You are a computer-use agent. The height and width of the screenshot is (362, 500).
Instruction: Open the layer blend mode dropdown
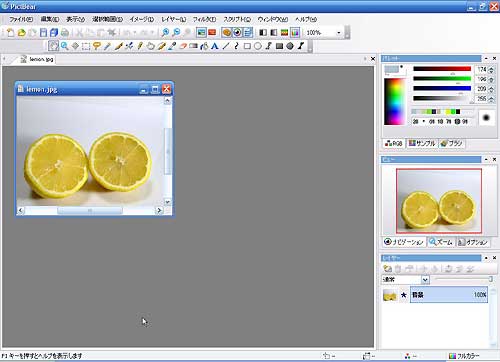(425, 280)
